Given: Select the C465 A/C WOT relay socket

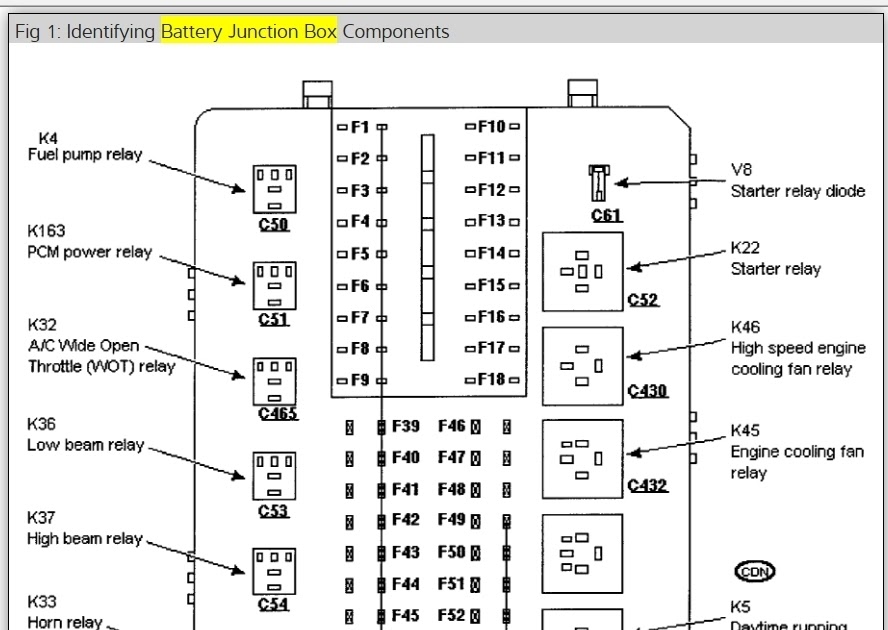Looking at the screenshot, I should (x=275, y=381).
